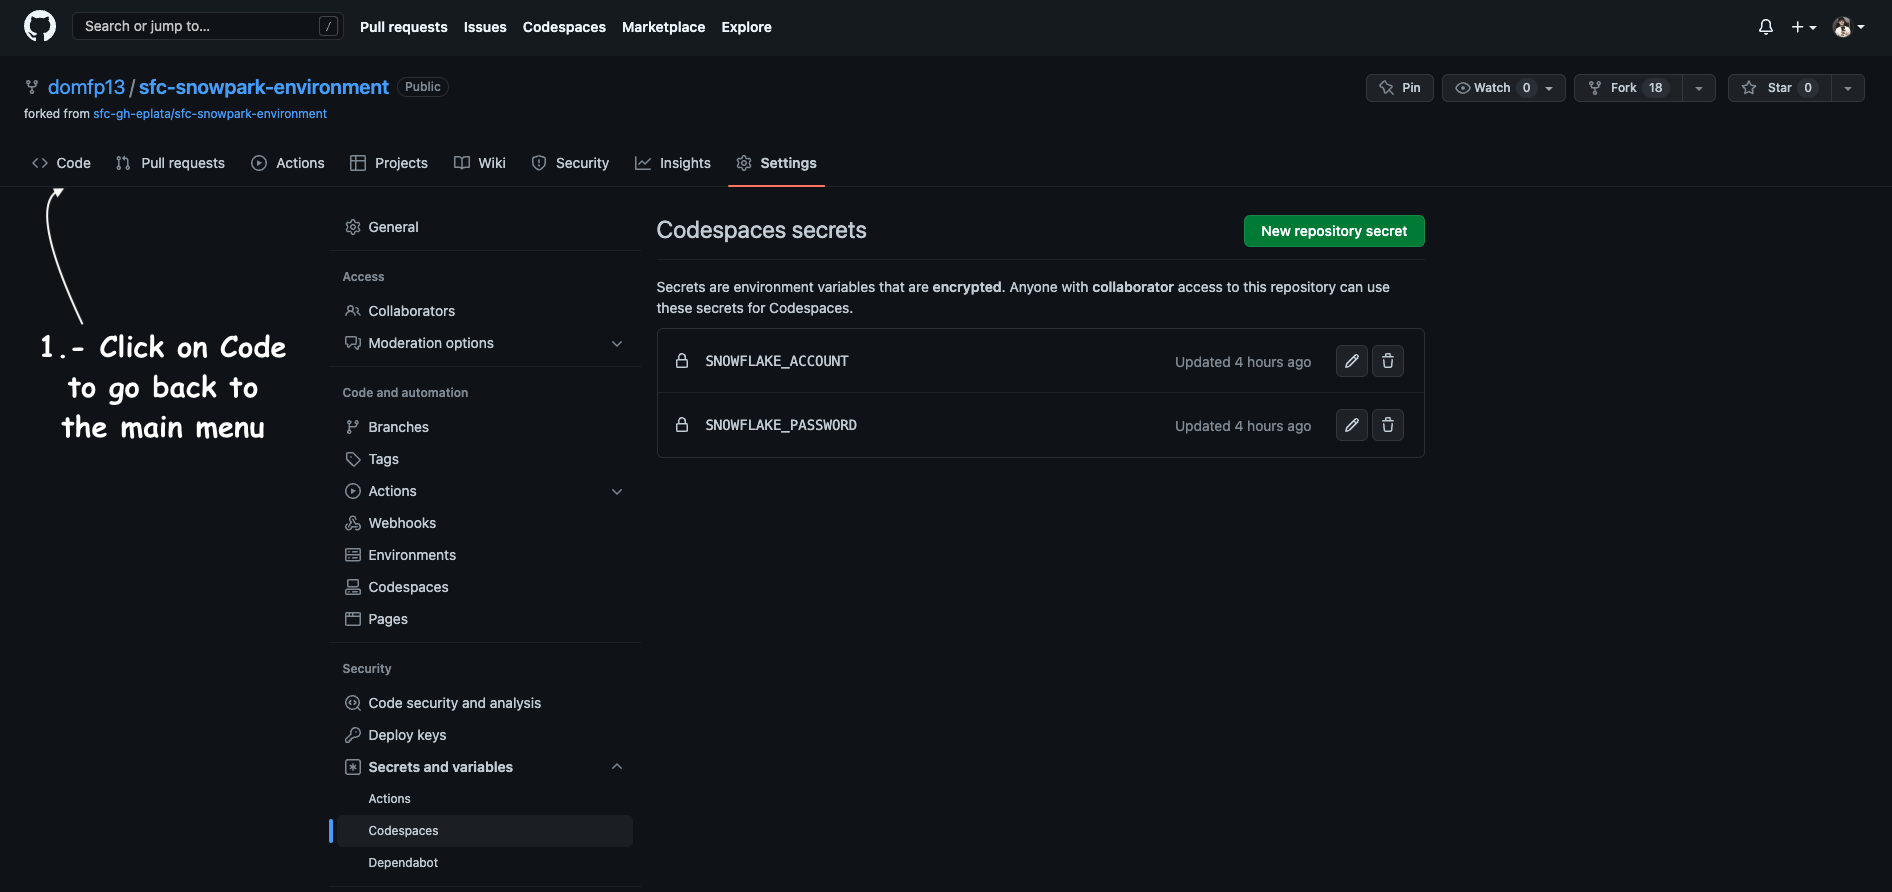Screen dimensions: 1892x892
Task: Click the Deploy keys key icon
Action: (353, 735)
